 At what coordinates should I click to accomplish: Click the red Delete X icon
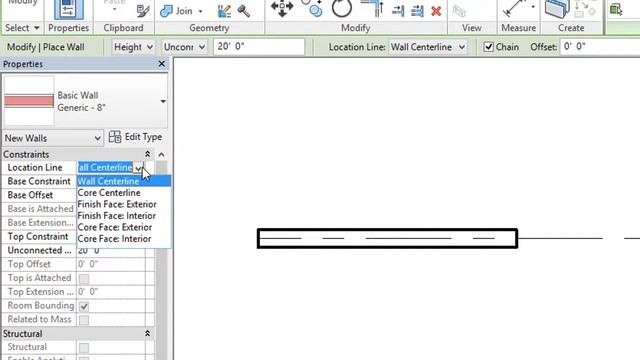click(436, 11)
